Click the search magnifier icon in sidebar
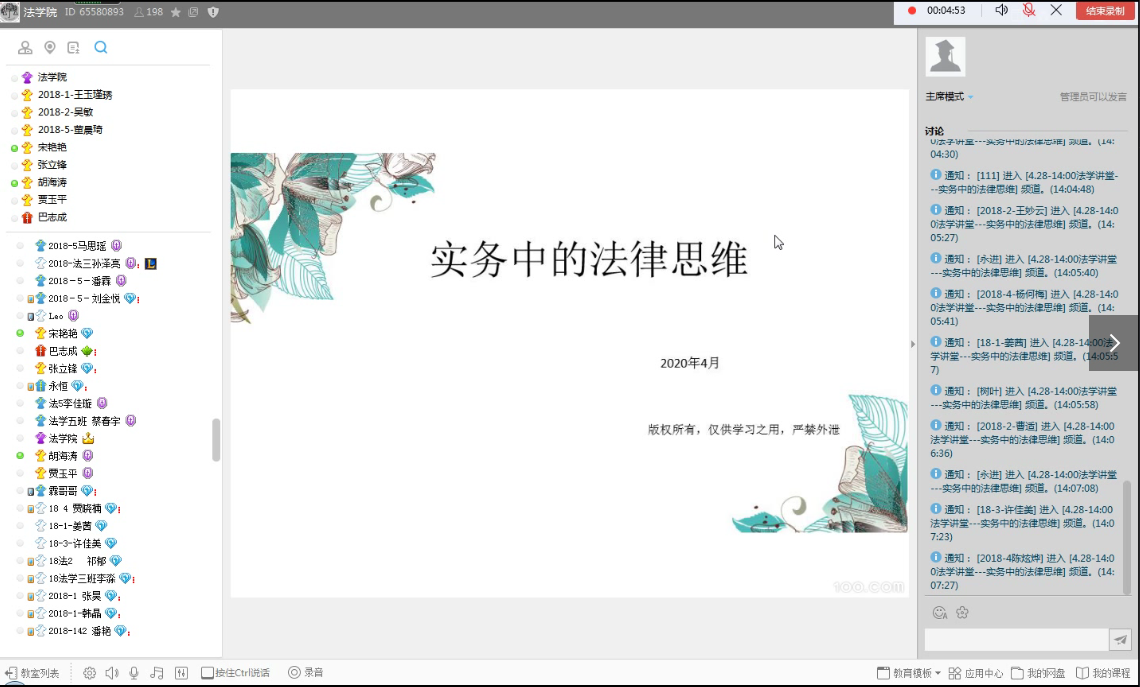 pos(100,47)
